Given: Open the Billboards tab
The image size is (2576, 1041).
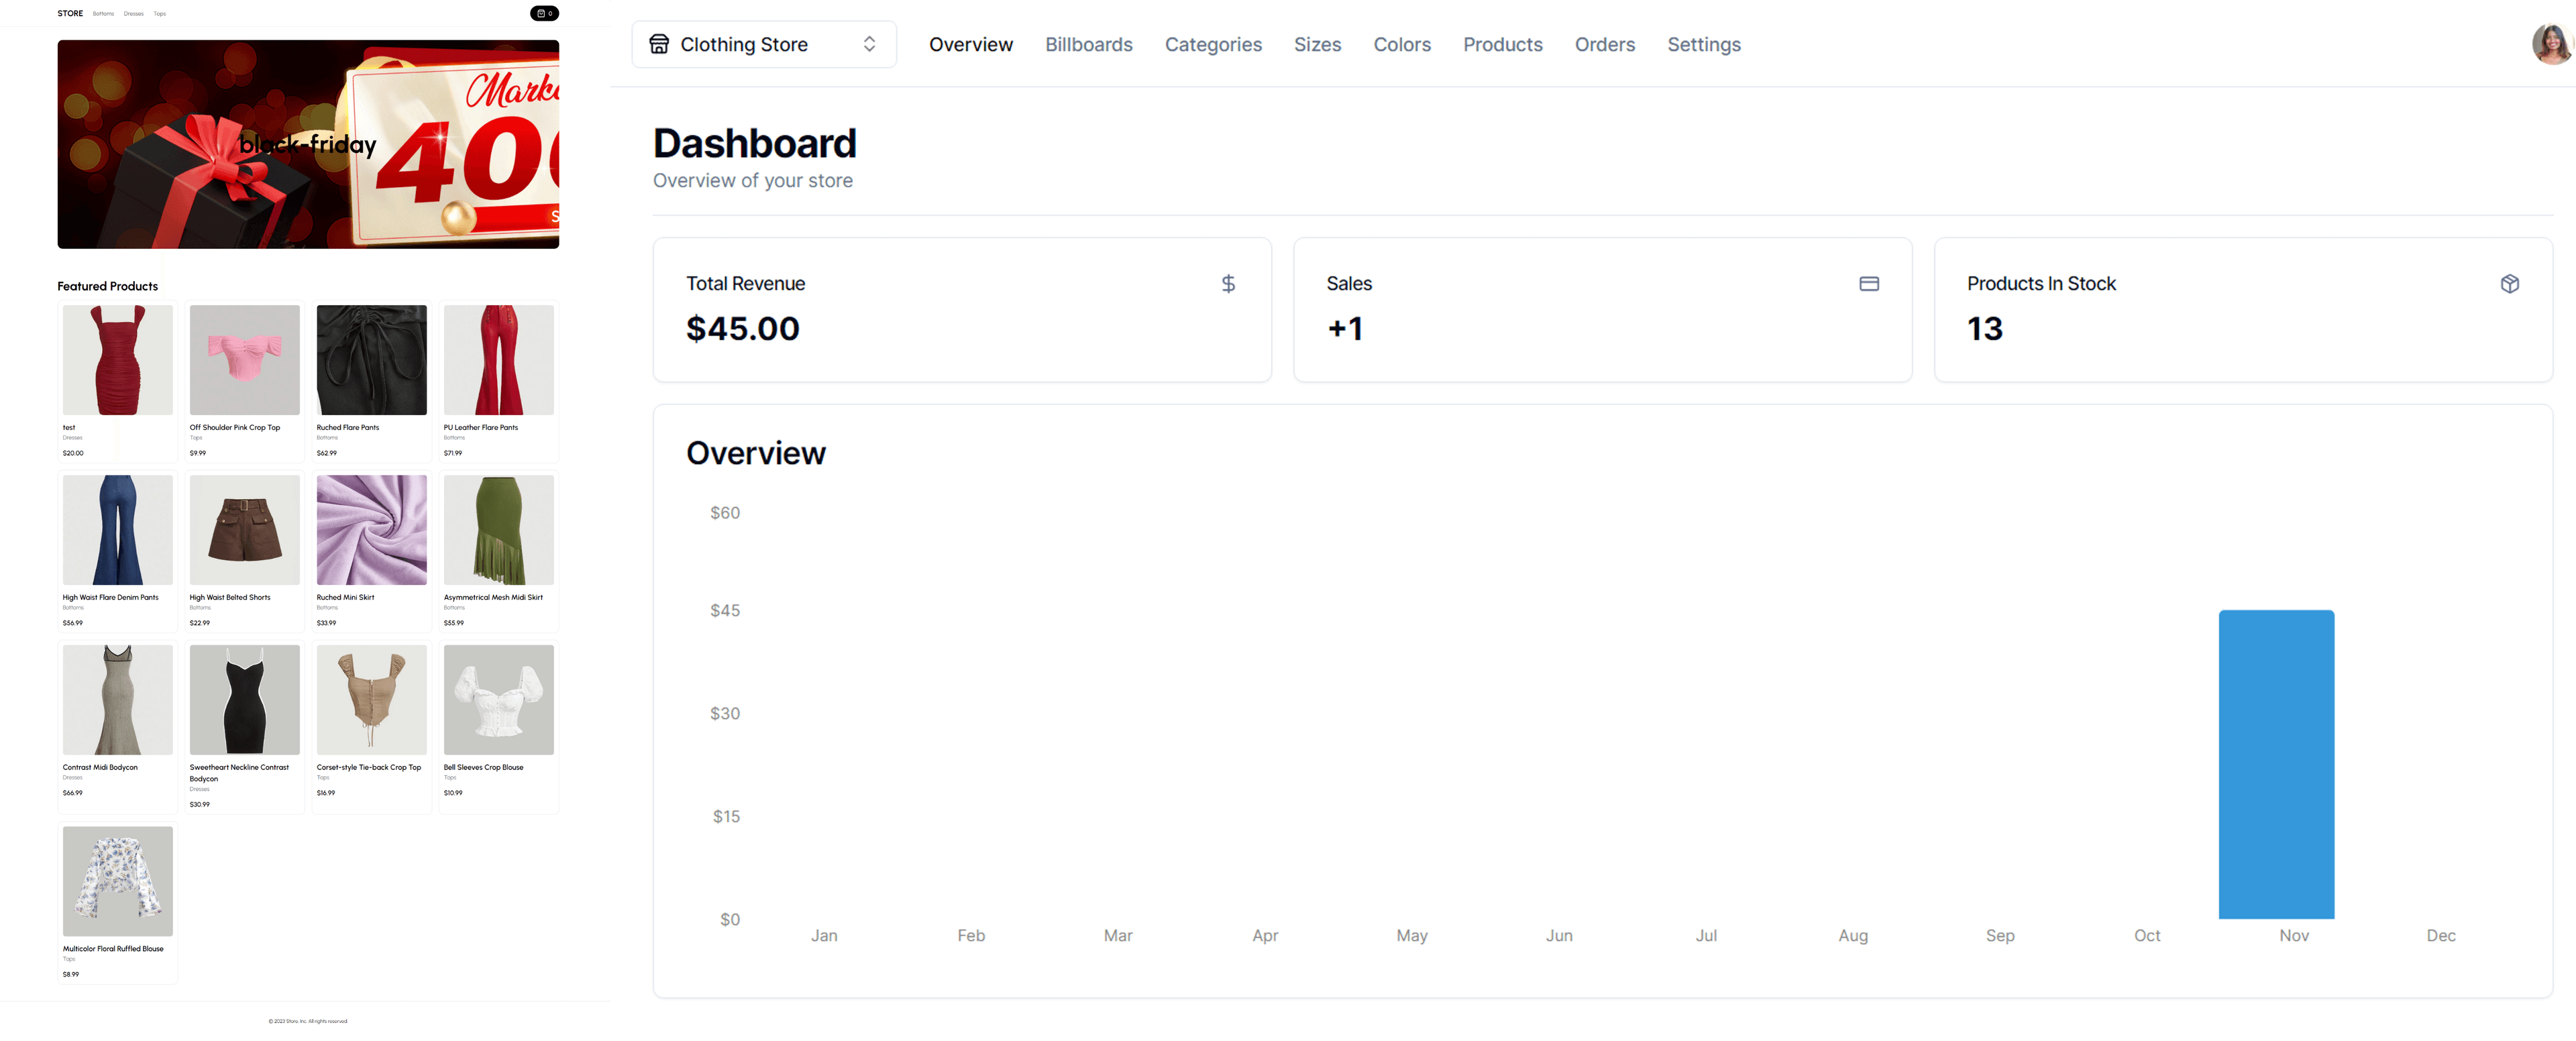Looking at the screenshot, I should click(1088, 45).
